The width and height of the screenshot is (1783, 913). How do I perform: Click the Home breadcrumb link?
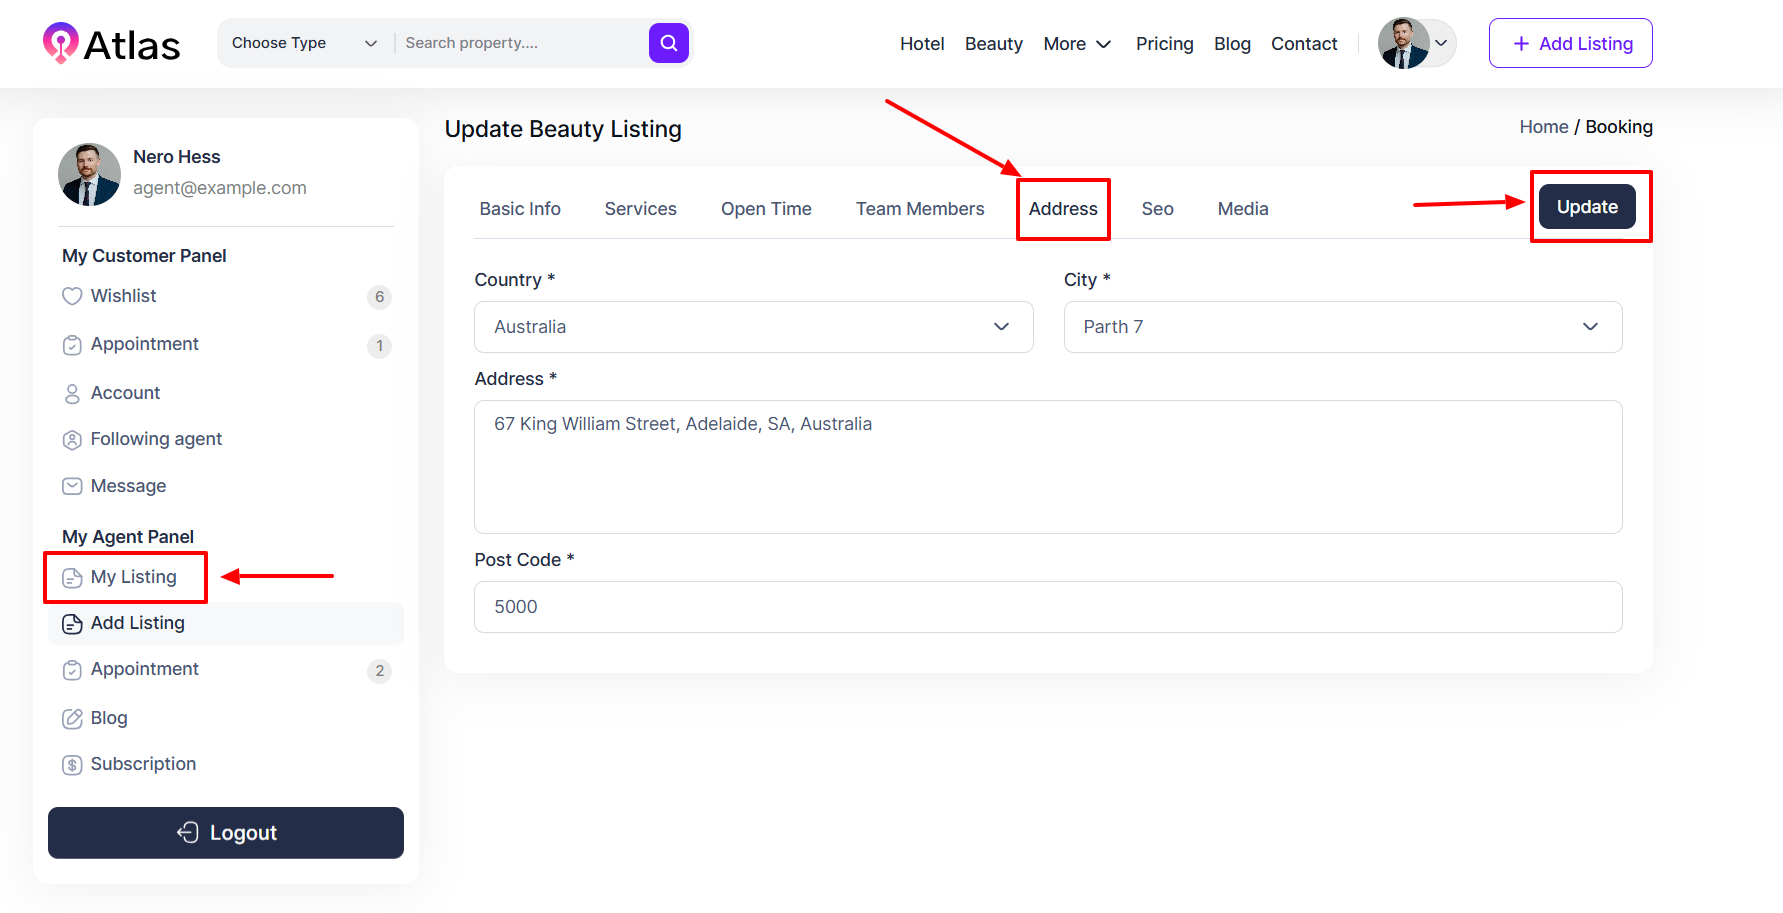pyautogui.click(x=1543, y=127)
